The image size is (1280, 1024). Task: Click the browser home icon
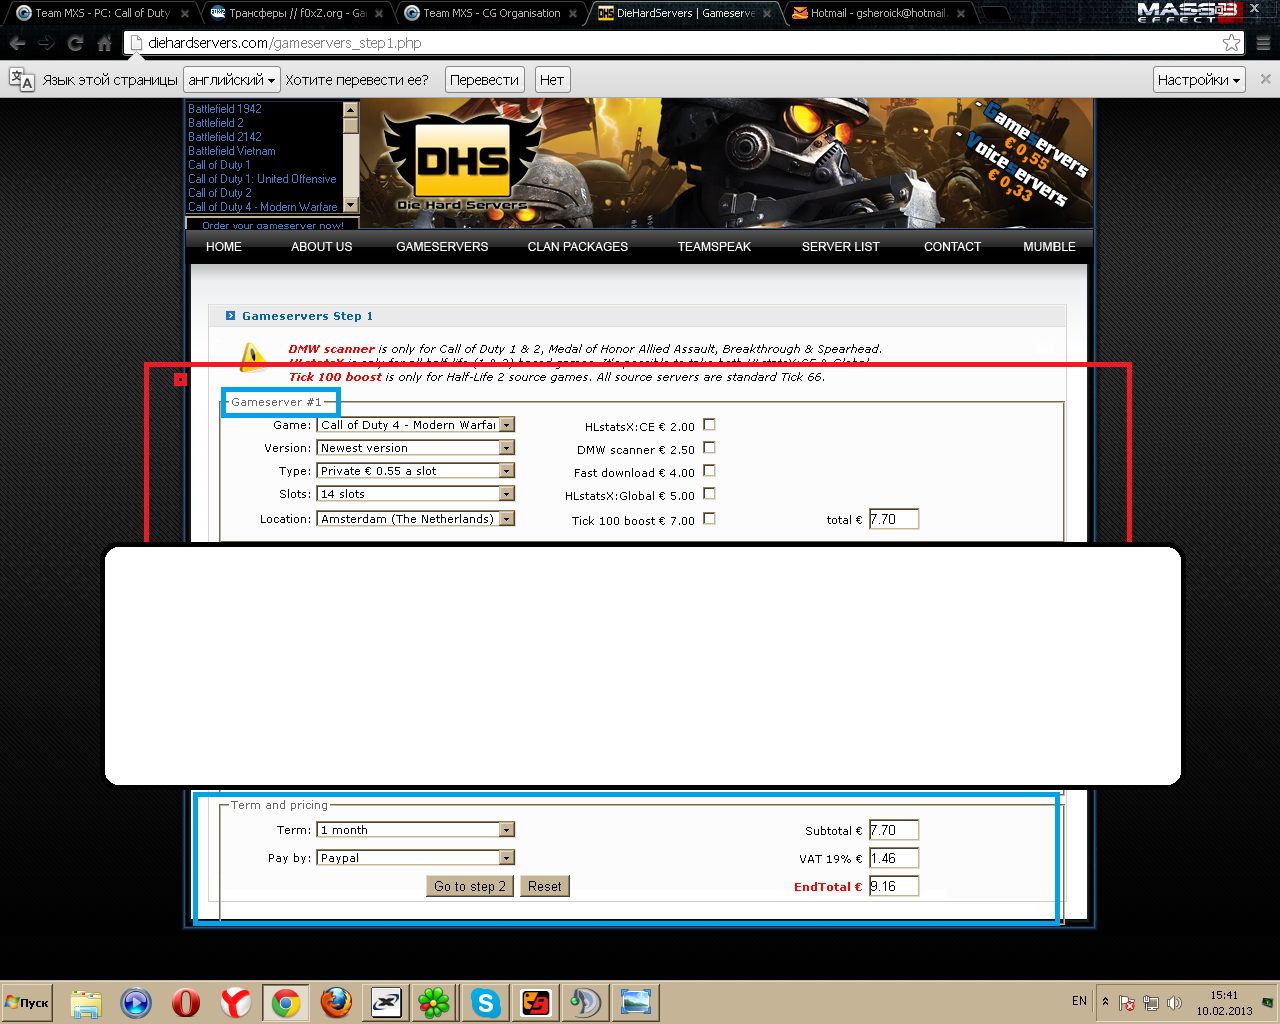104,43
